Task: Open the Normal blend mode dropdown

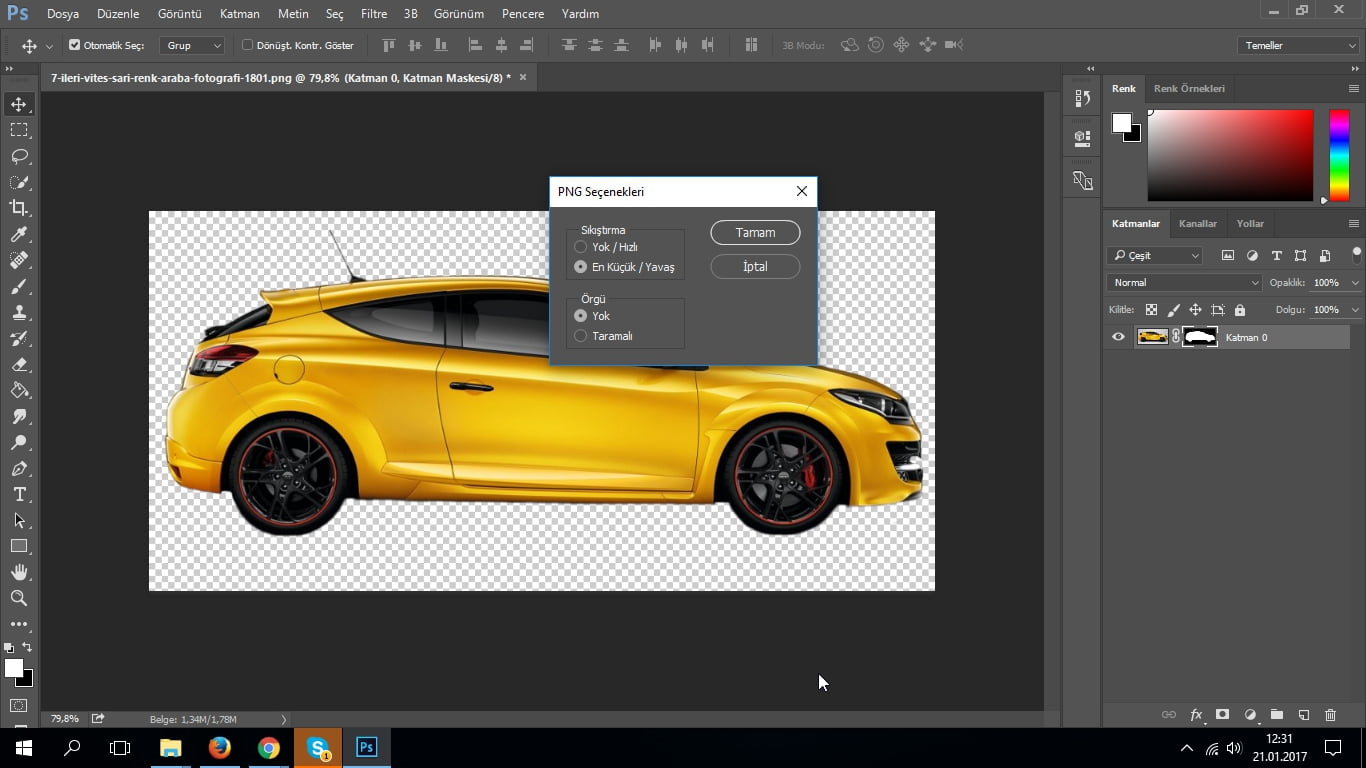Action: (x=1183, y=282)
